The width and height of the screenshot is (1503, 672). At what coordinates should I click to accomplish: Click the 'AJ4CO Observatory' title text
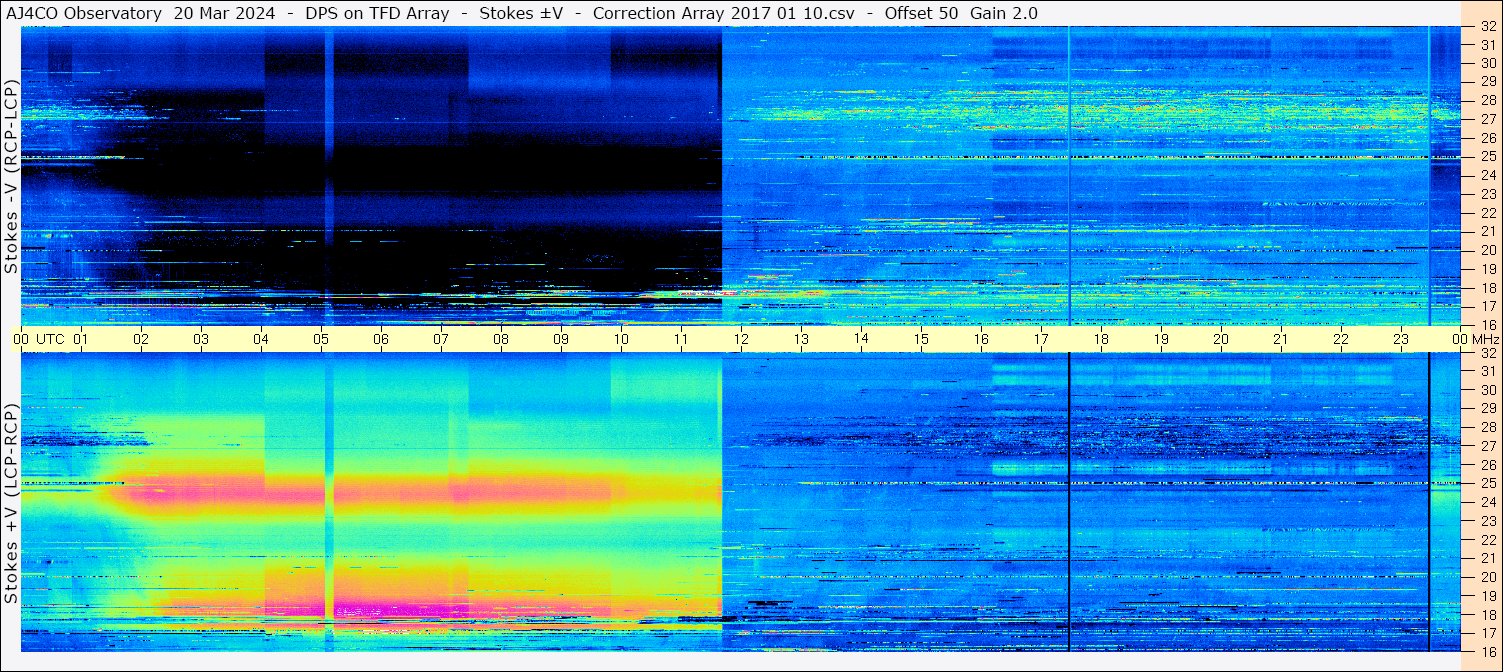pyautogui.click(x=83, y=13)
